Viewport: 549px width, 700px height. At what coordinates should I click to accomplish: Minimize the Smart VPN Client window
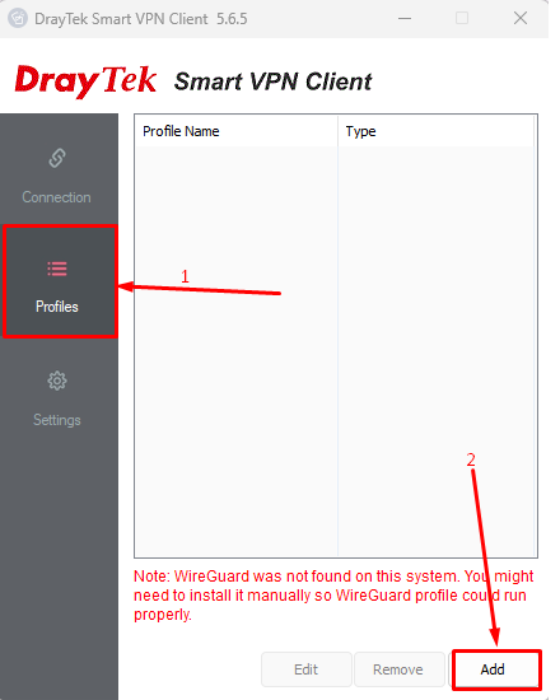click(405, 18)
